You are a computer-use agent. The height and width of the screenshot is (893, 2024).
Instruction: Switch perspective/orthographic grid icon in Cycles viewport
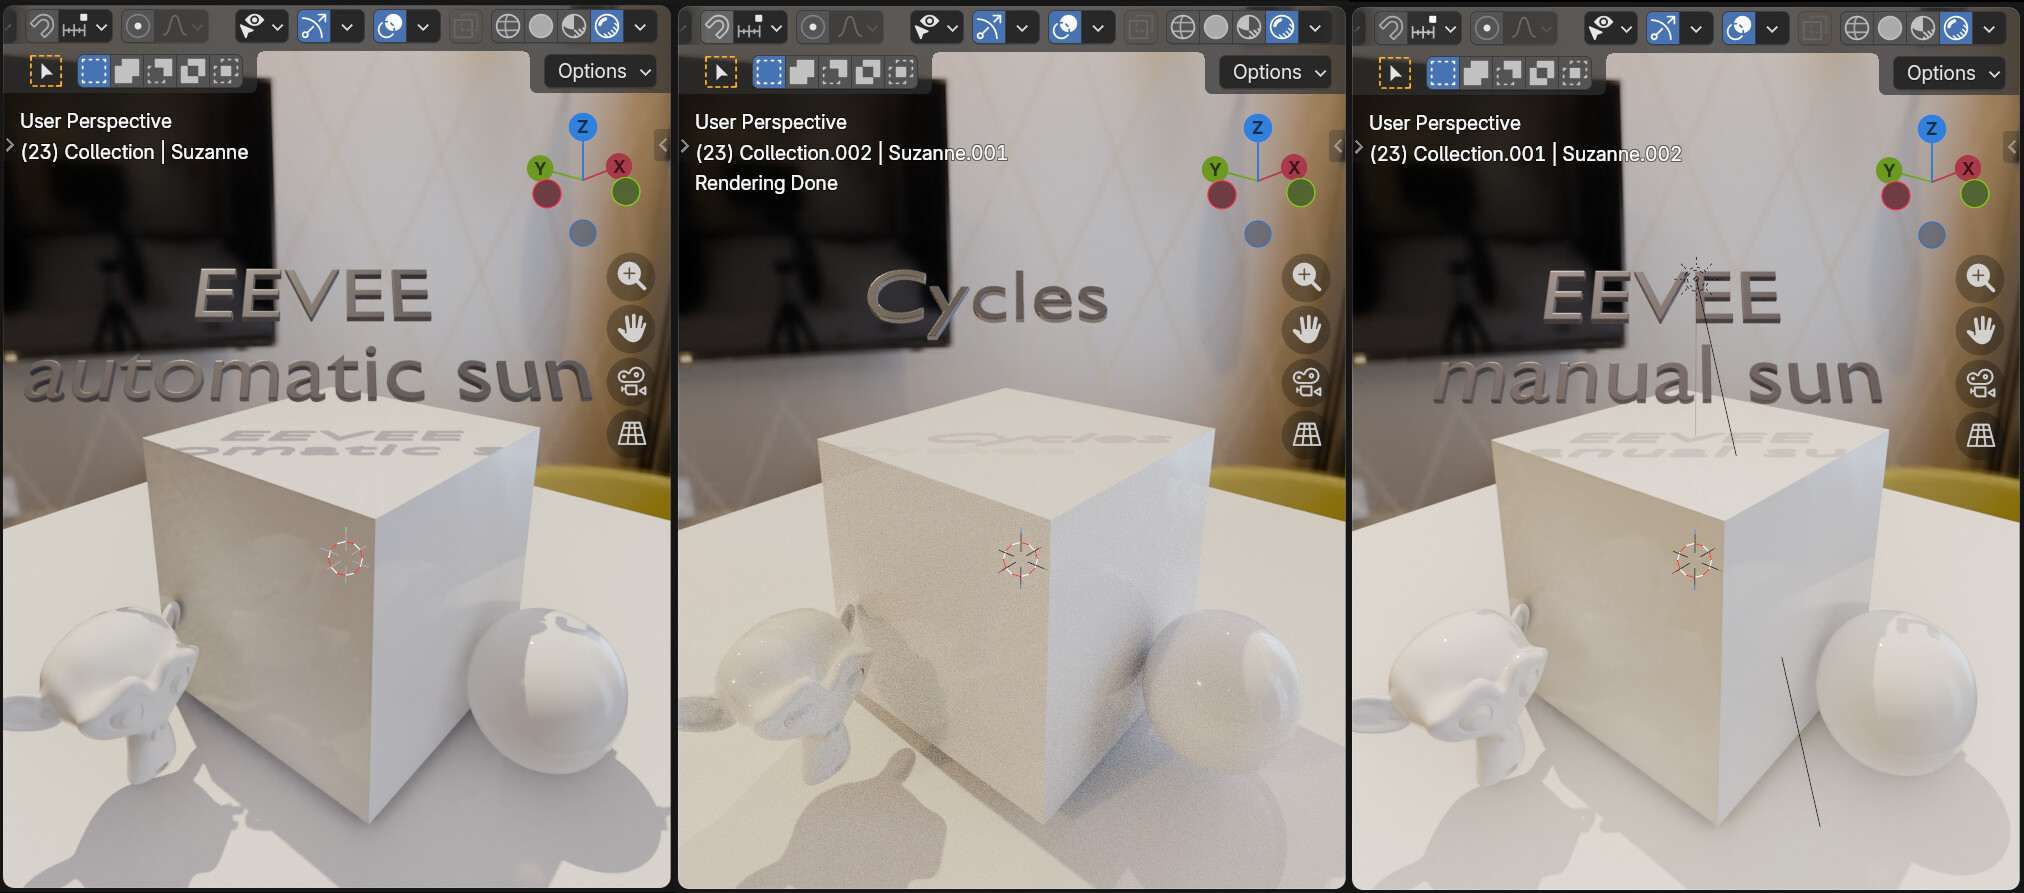(x=1306, y=435)
